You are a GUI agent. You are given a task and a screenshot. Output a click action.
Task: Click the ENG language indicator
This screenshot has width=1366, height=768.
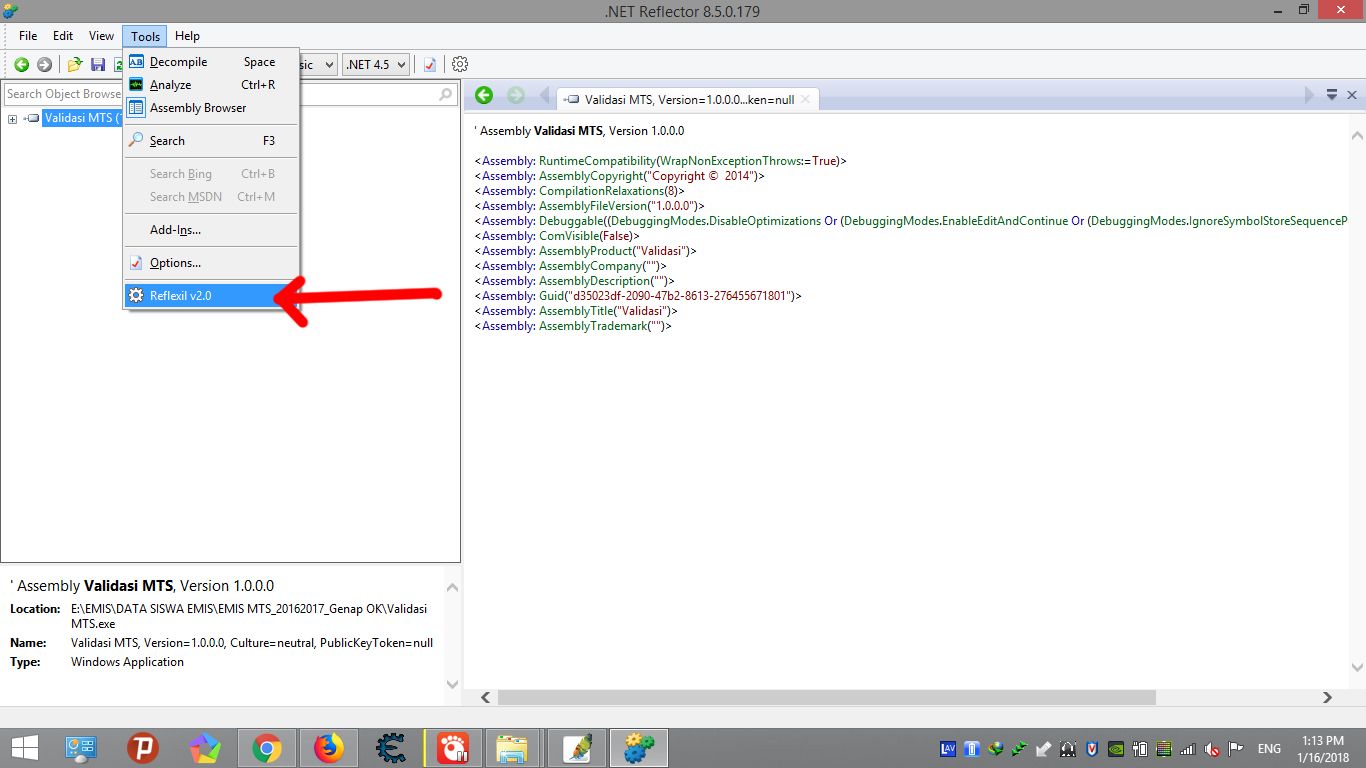point(1269,749)
